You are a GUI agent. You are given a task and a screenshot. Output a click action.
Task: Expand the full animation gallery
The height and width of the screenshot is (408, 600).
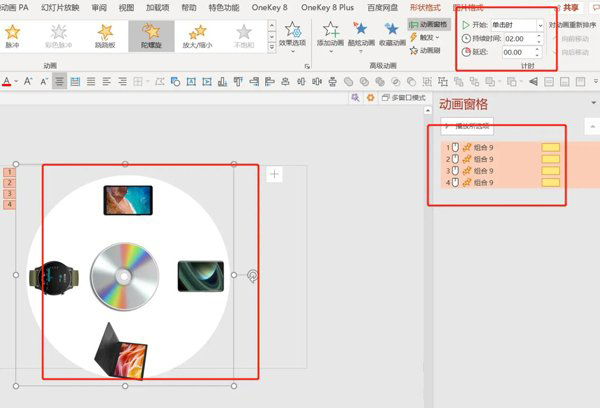click(x=272, y=47)
